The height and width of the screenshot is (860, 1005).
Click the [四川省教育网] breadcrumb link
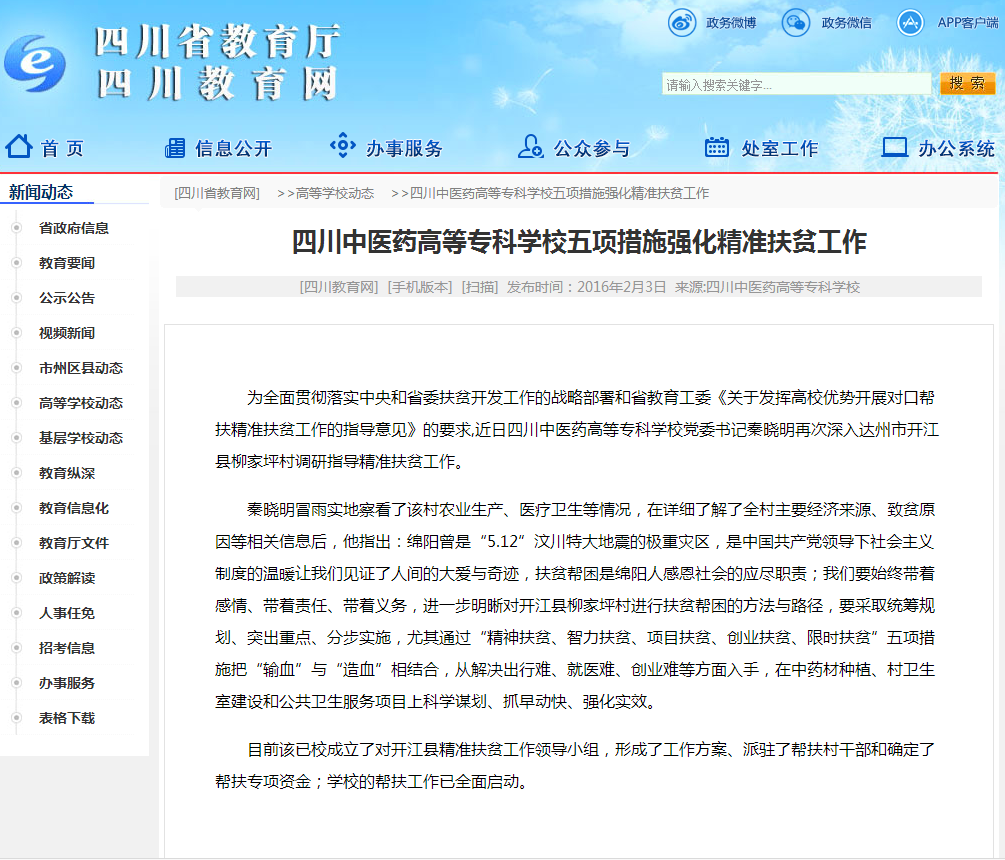pyautogui.click(x=217, y=193)
